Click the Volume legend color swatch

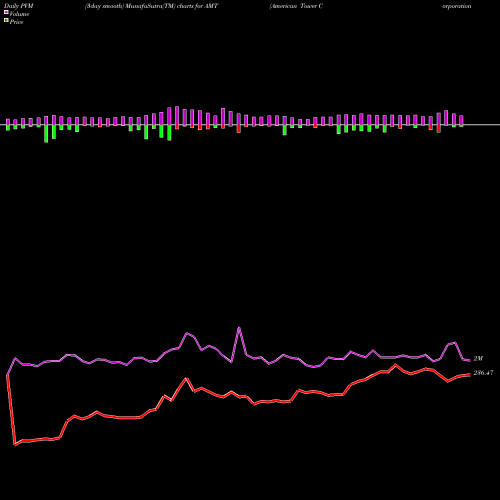[x=6, y=12]
